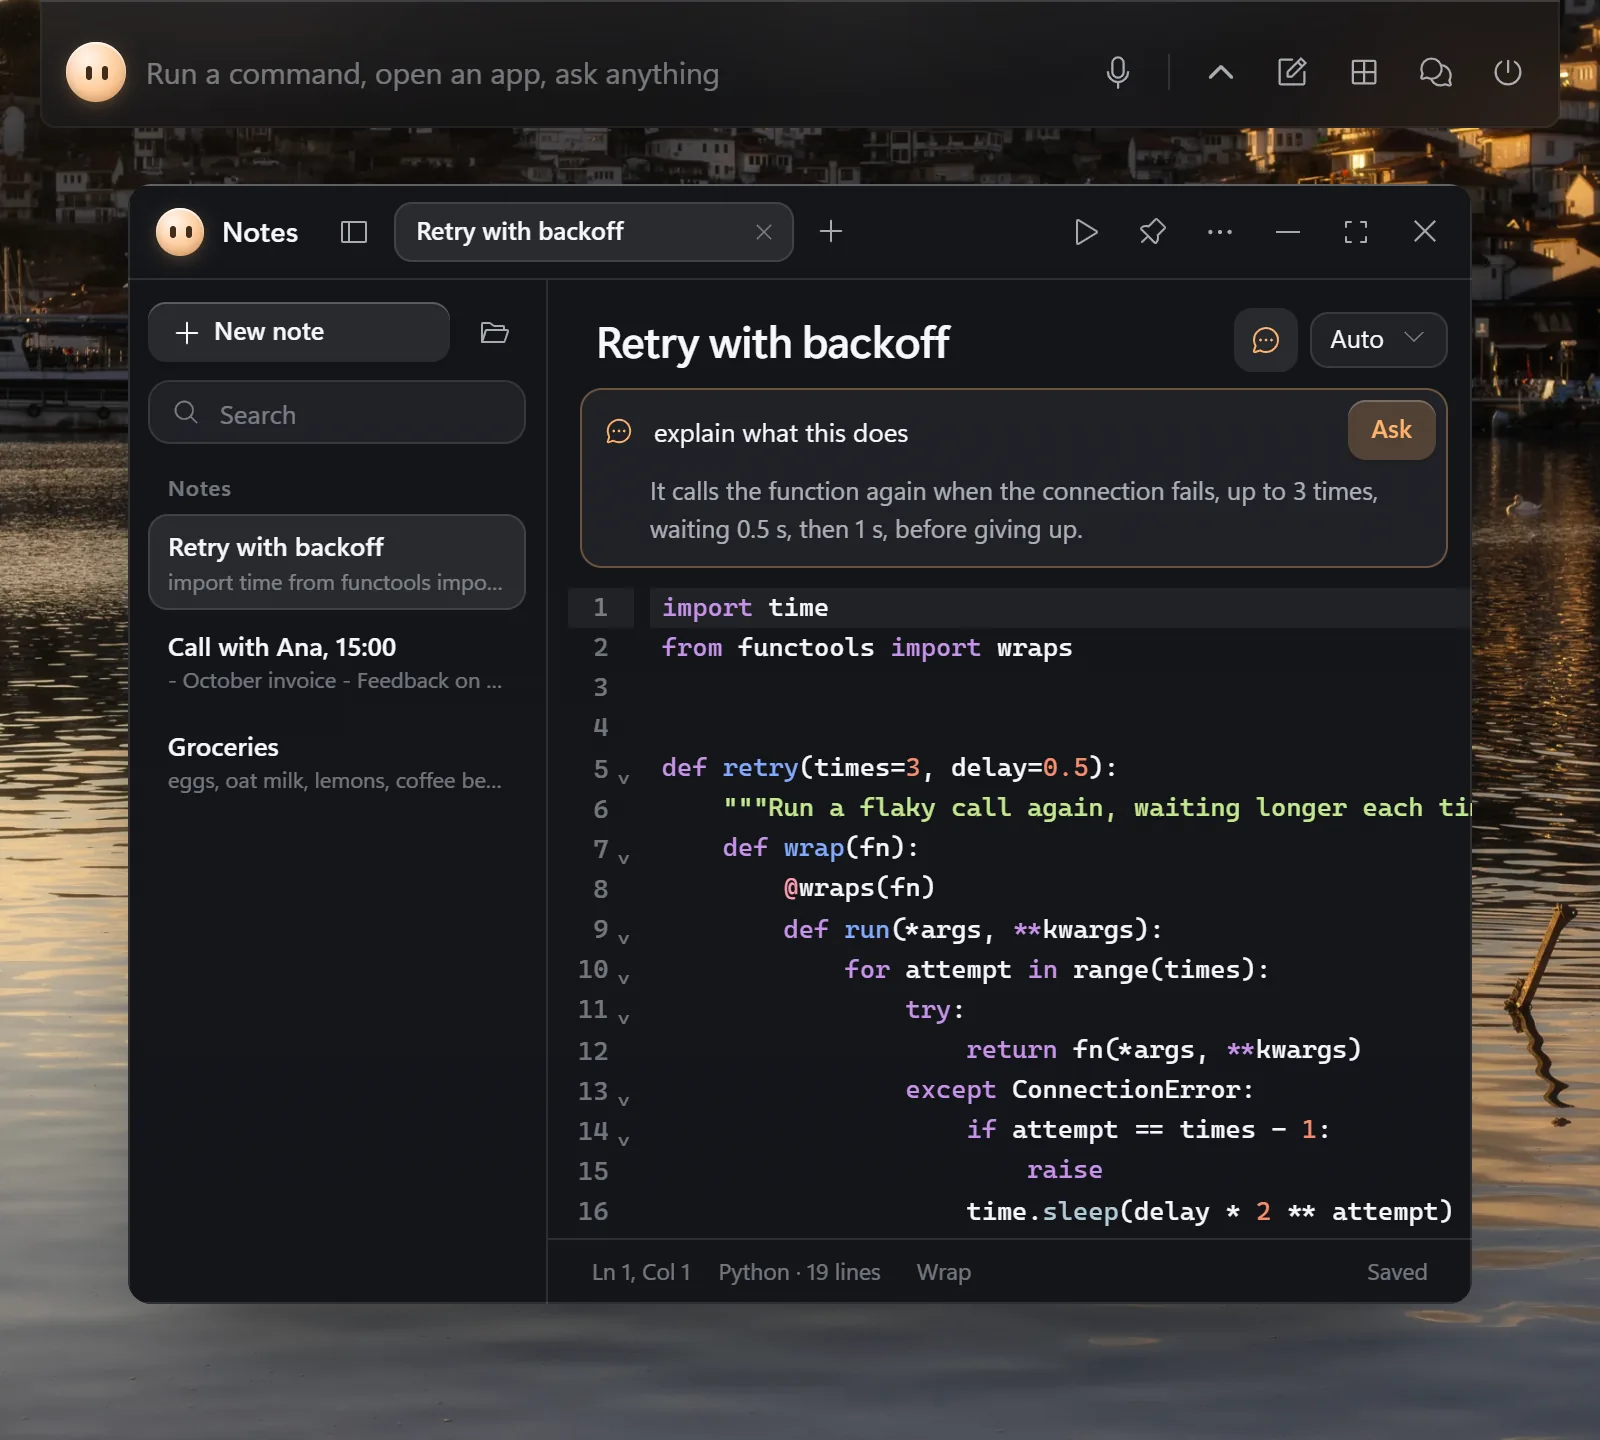Open the more options ellipsis menu
Image resolution: width=1600 pixels, height=1440 pixels.
[x=1220, y=232]
